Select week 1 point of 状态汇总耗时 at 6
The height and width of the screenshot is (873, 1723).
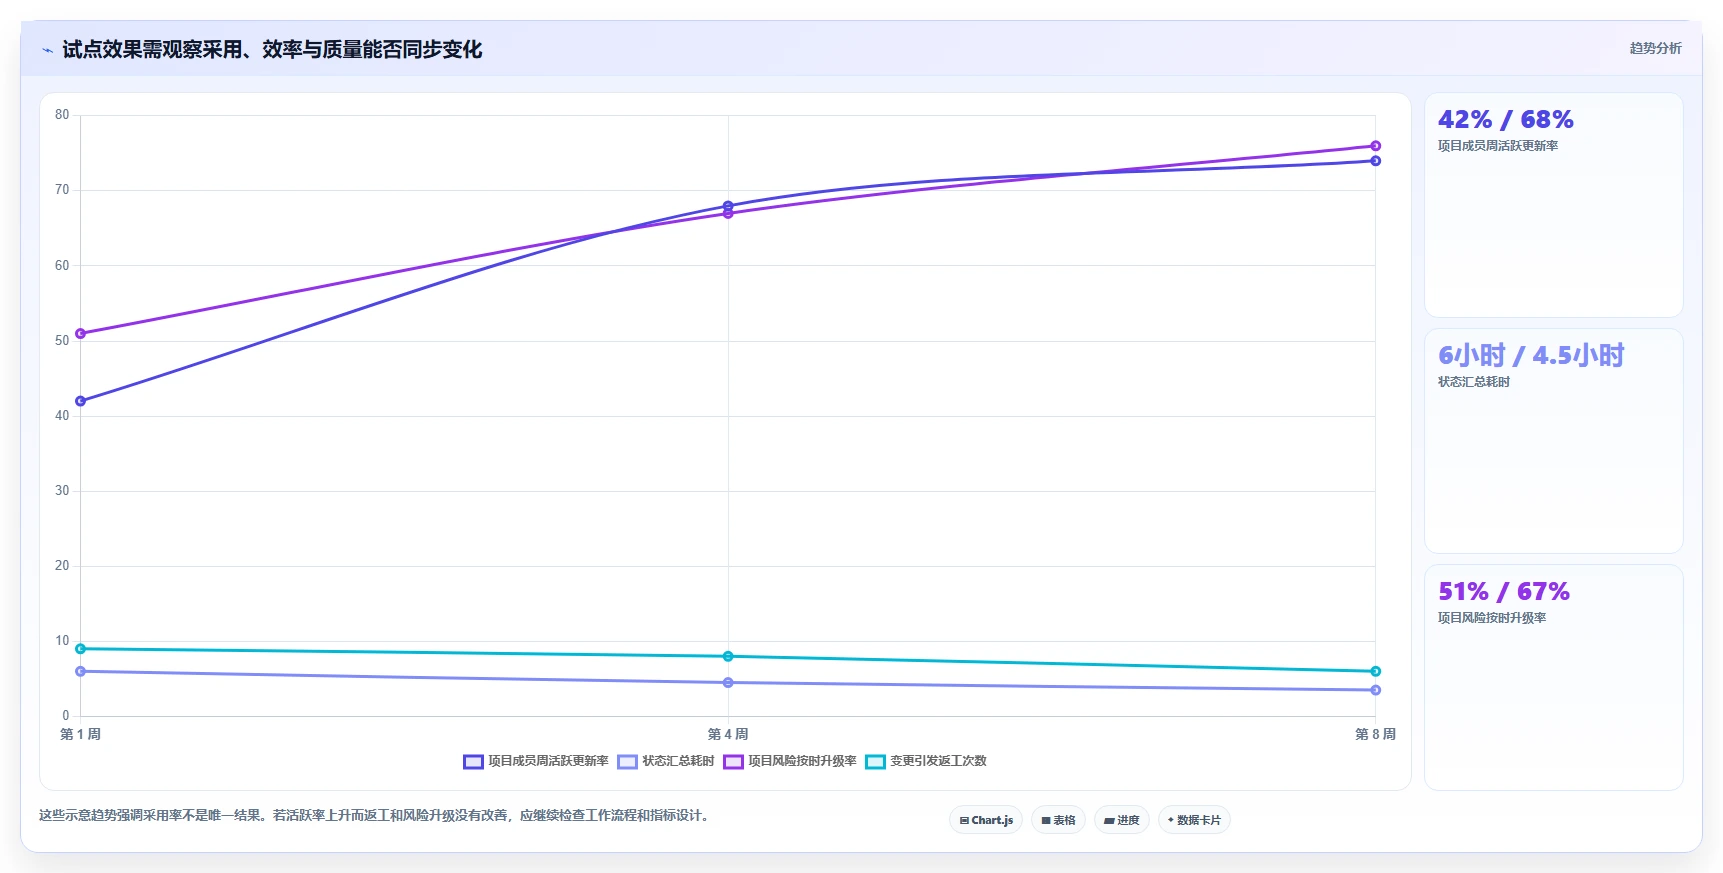pyautogui.click(x=81, y=671)
